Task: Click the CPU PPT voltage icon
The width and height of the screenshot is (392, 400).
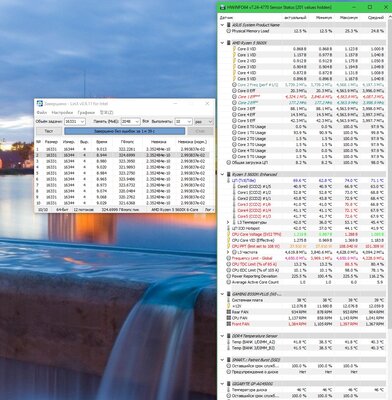Action: point(228,246)
